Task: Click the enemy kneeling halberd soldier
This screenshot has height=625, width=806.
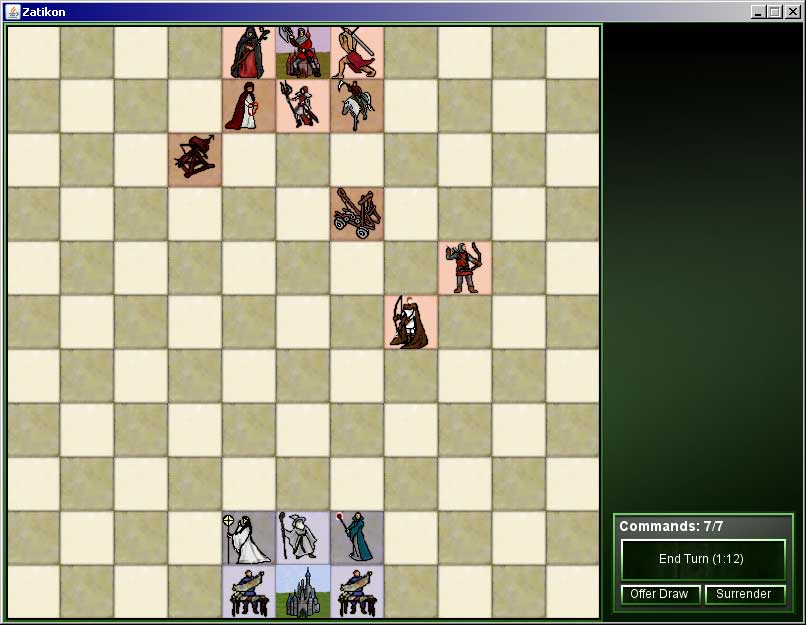Action: pyautogui.click(x=303, y=105)
